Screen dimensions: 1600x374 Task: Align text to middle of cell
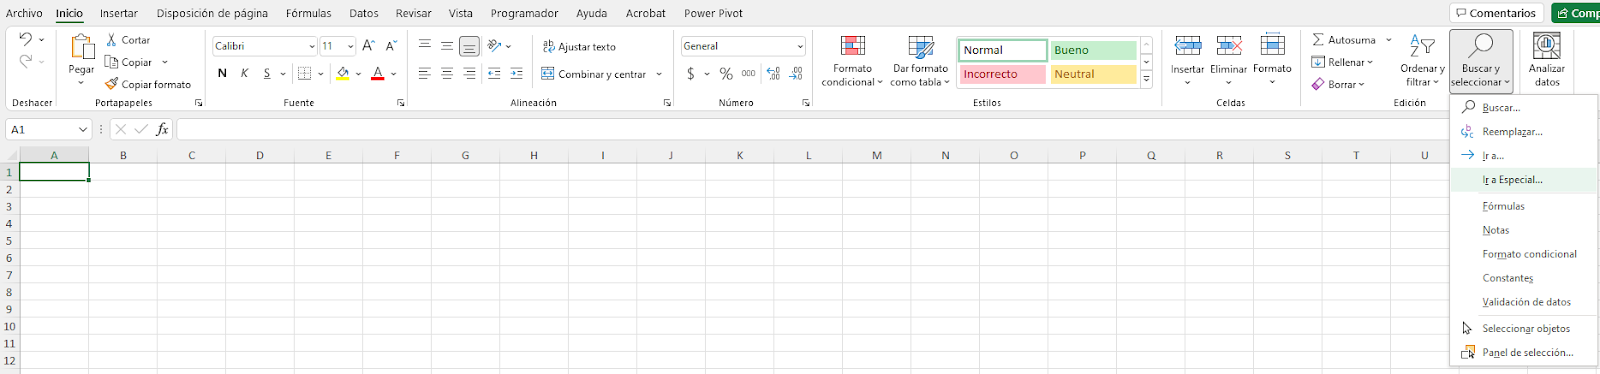447,46
